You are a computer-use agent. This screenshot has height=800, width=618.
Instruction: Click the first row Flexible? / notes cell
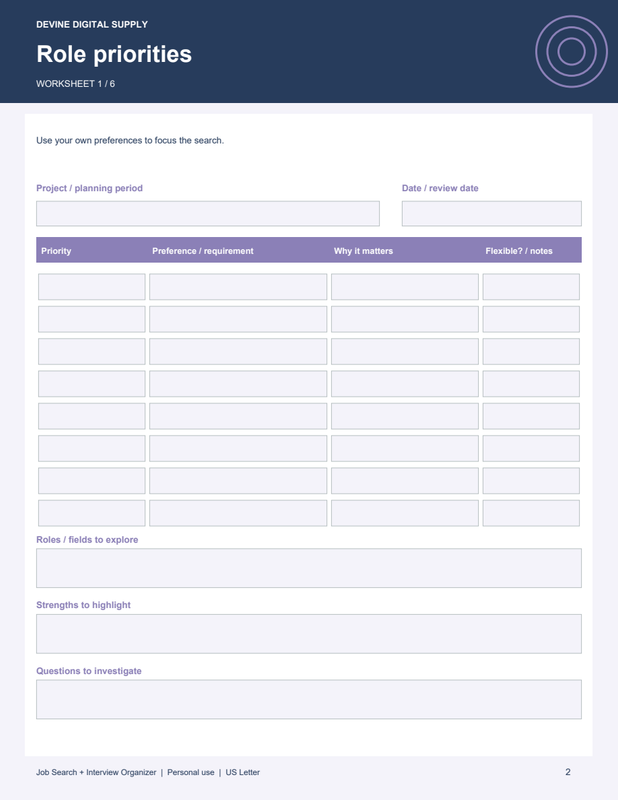531,287
